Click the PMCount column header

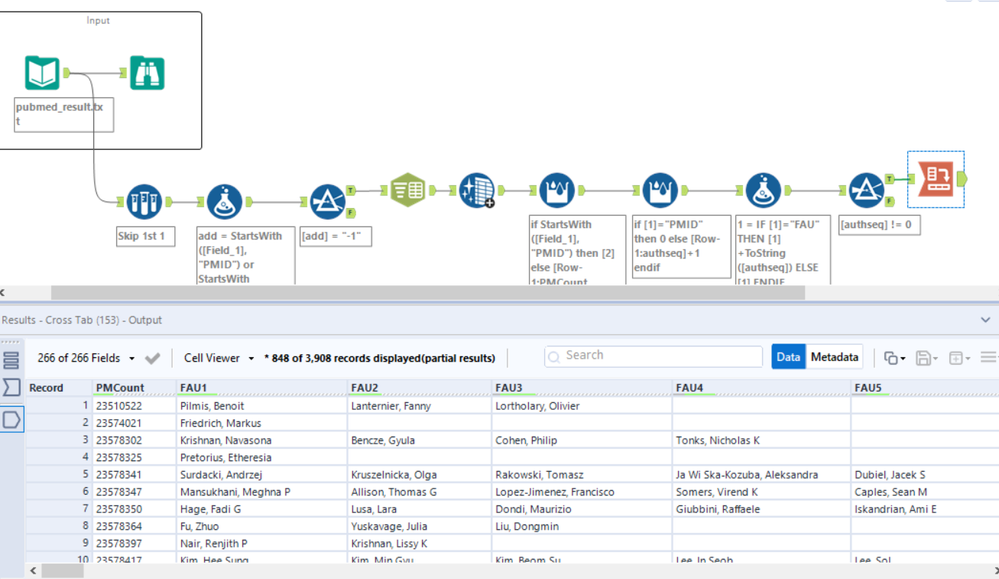coord(134,388)
